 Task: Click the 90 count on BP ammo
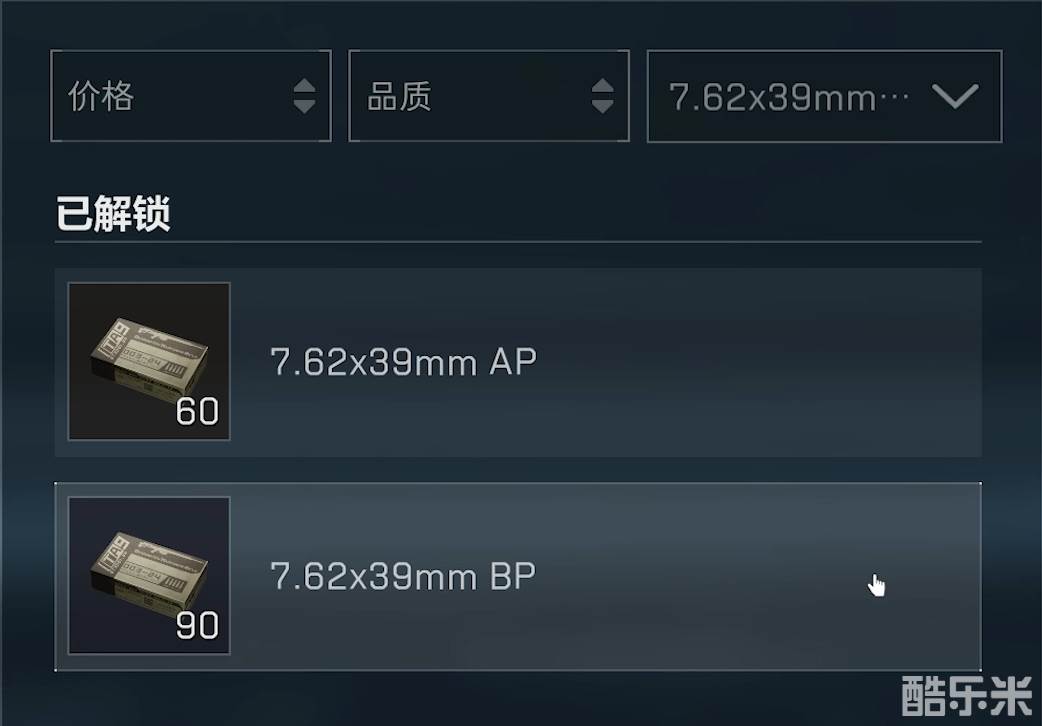point(197,626)
